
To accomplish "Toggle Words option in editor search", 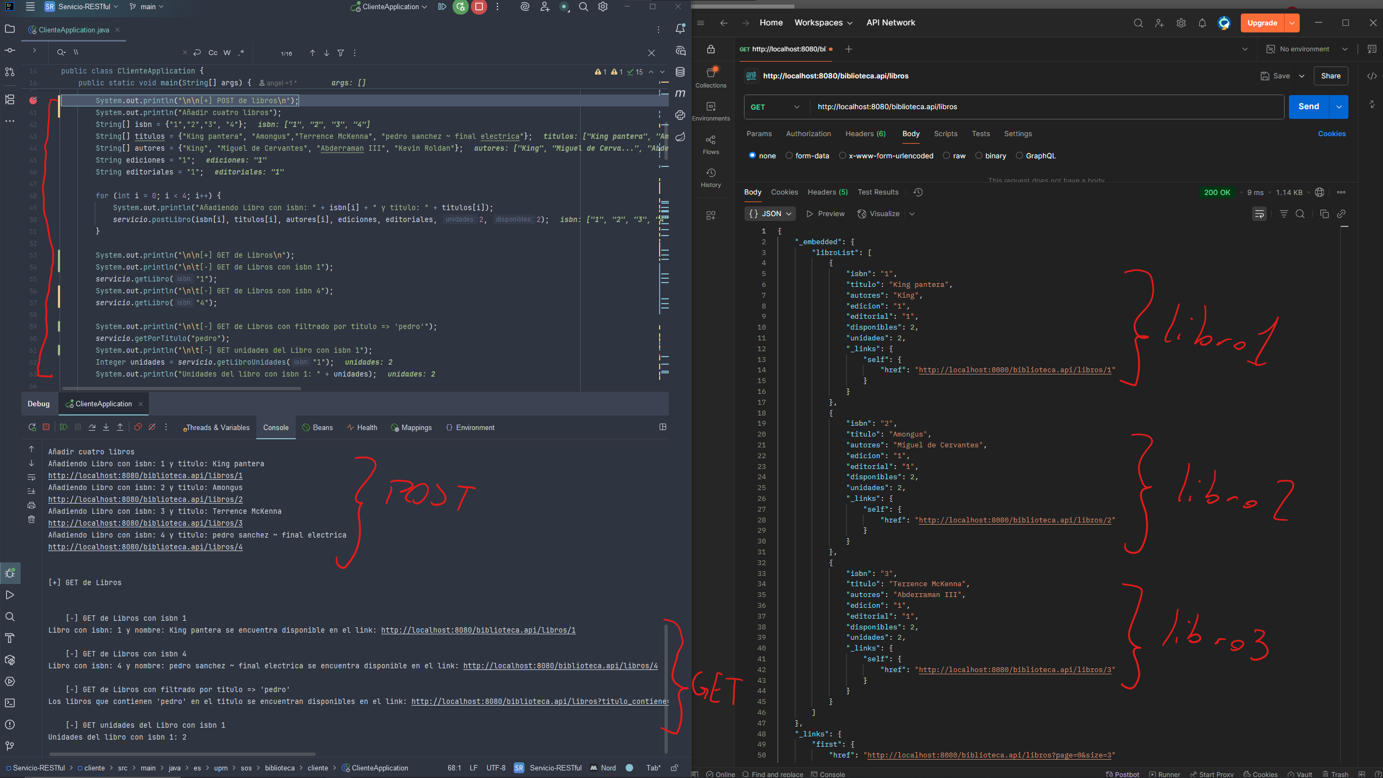I will point(227,53).
